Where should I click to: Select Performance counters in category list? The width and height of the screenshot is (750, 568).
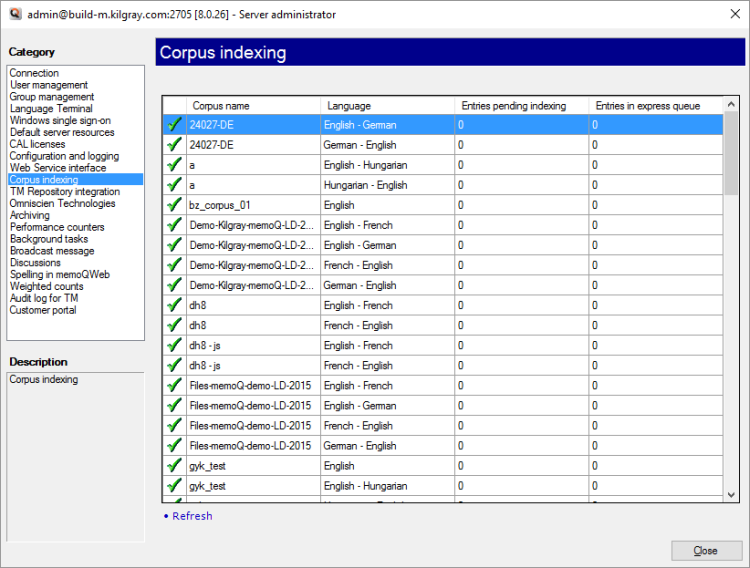pyautogui.click(x=56, y=227)
